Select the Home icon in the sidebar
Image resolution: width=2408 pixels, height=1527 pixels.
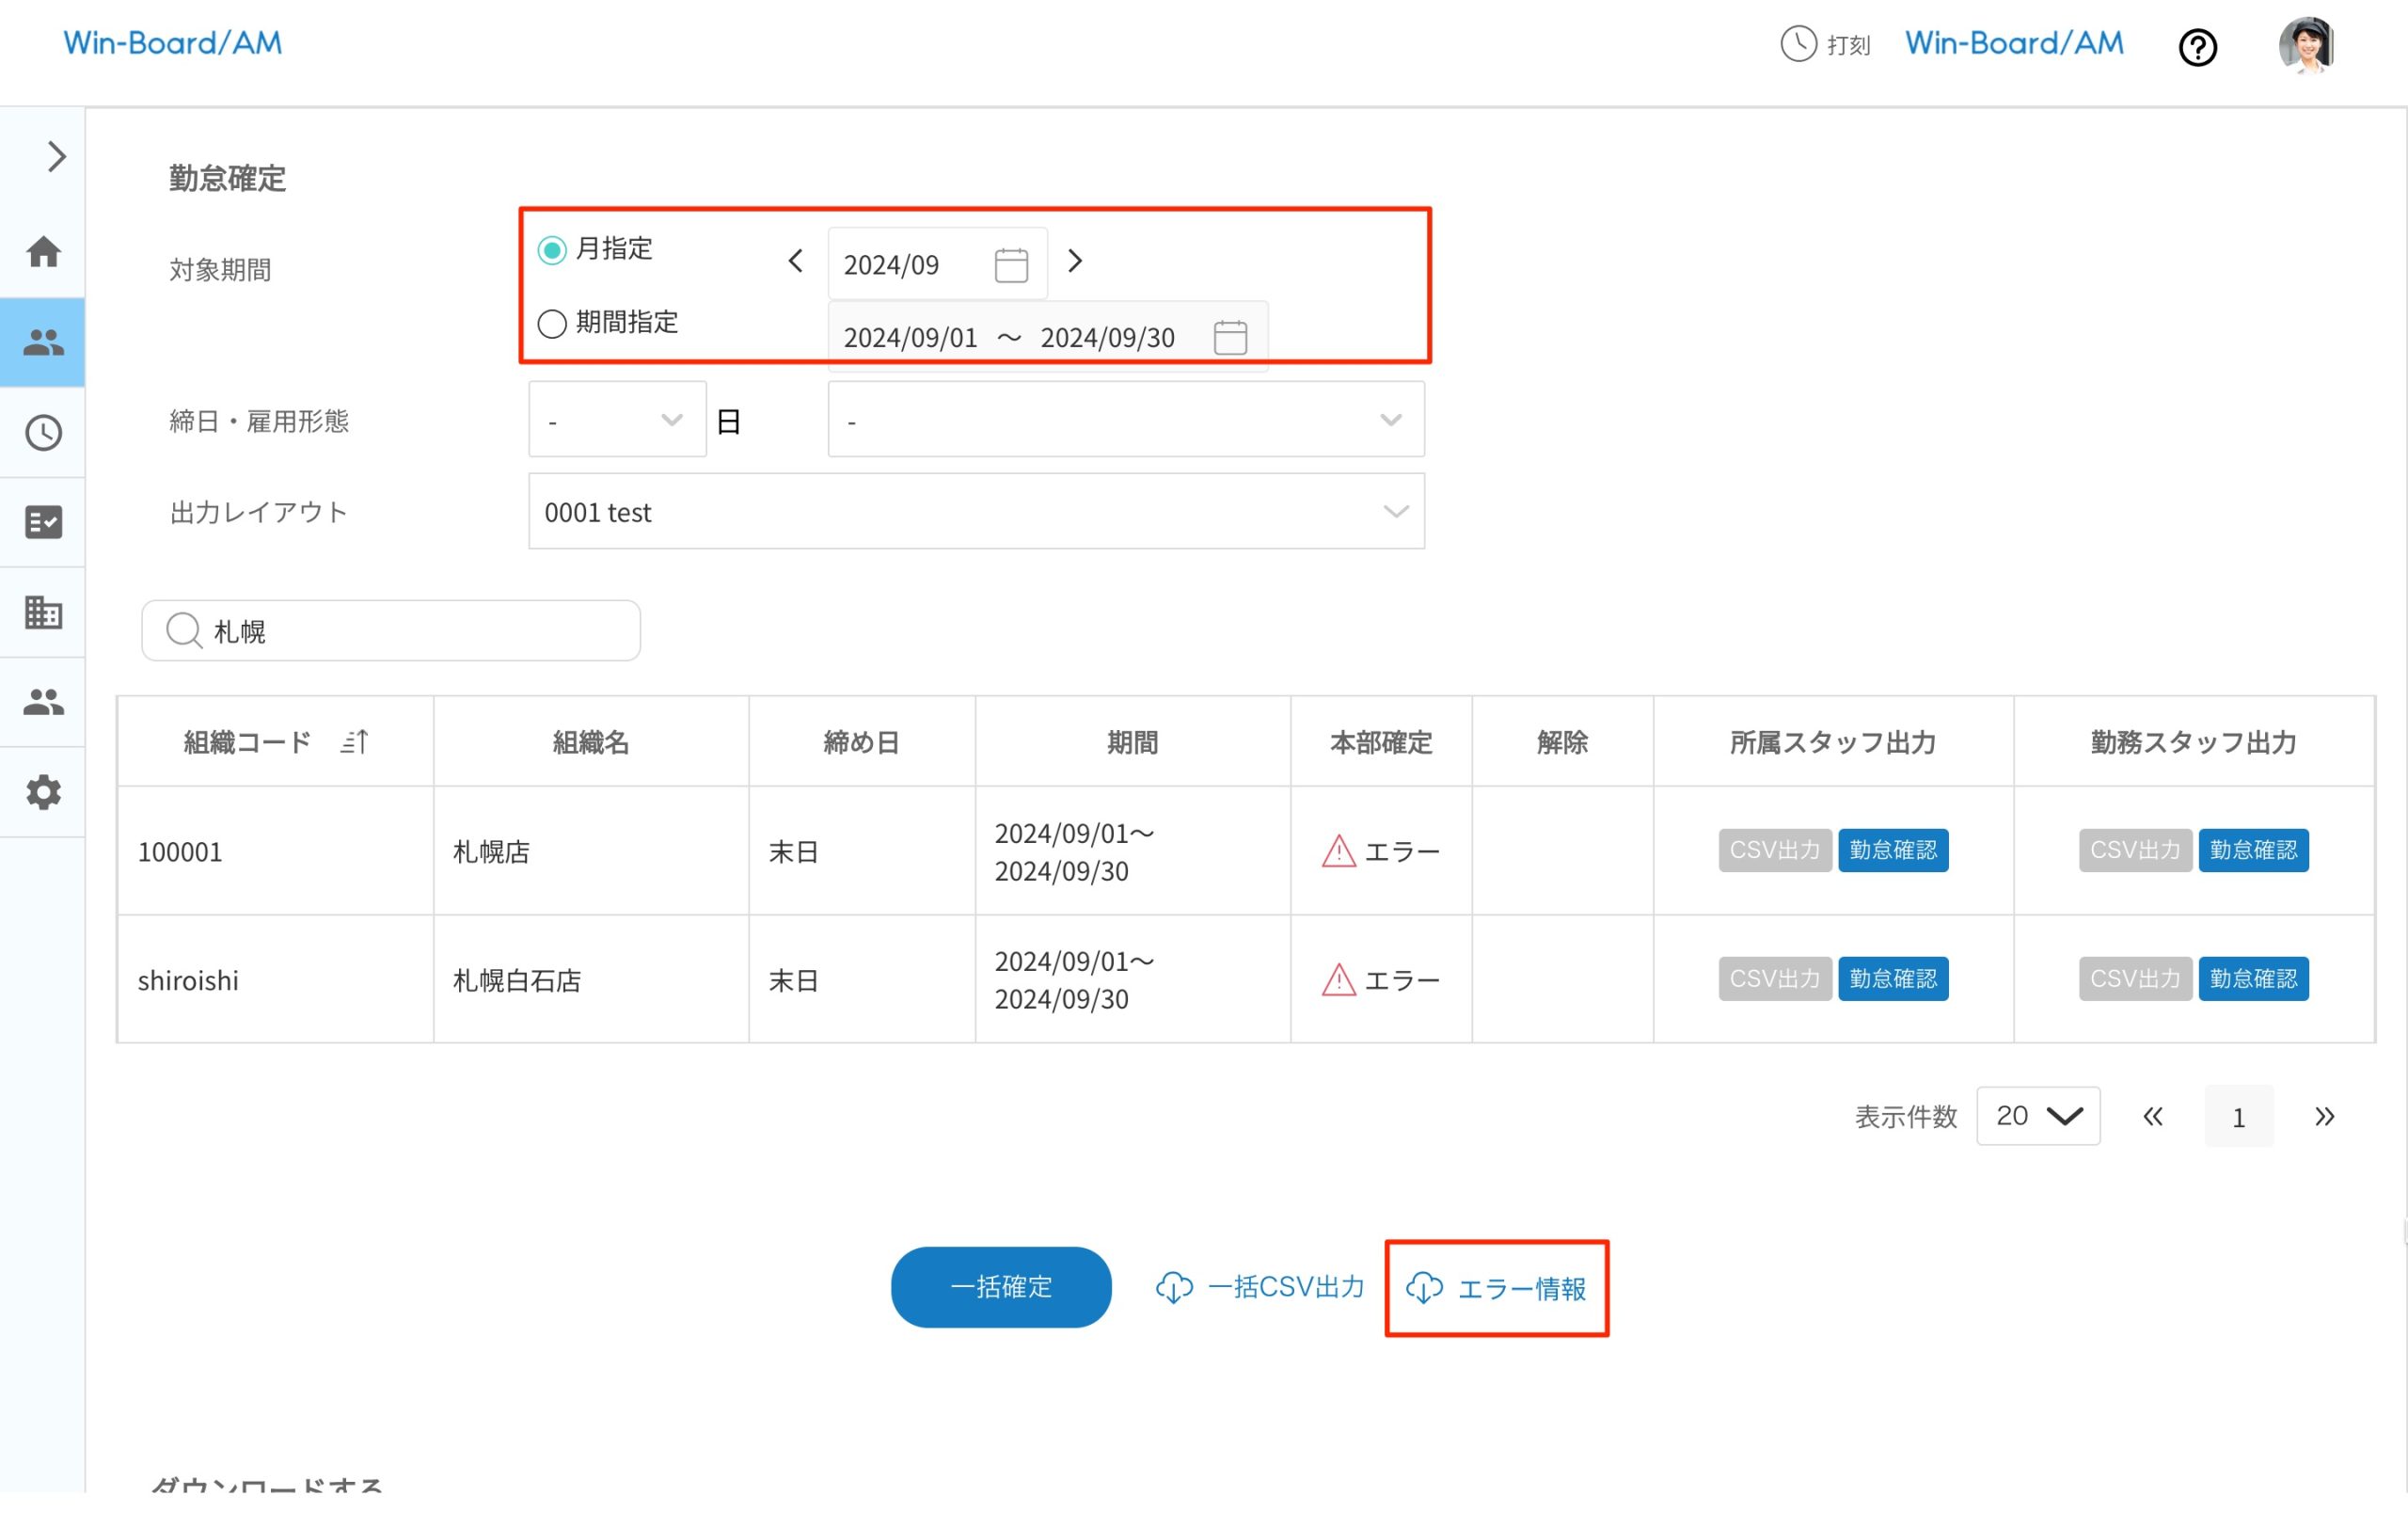tap(43, 253)
